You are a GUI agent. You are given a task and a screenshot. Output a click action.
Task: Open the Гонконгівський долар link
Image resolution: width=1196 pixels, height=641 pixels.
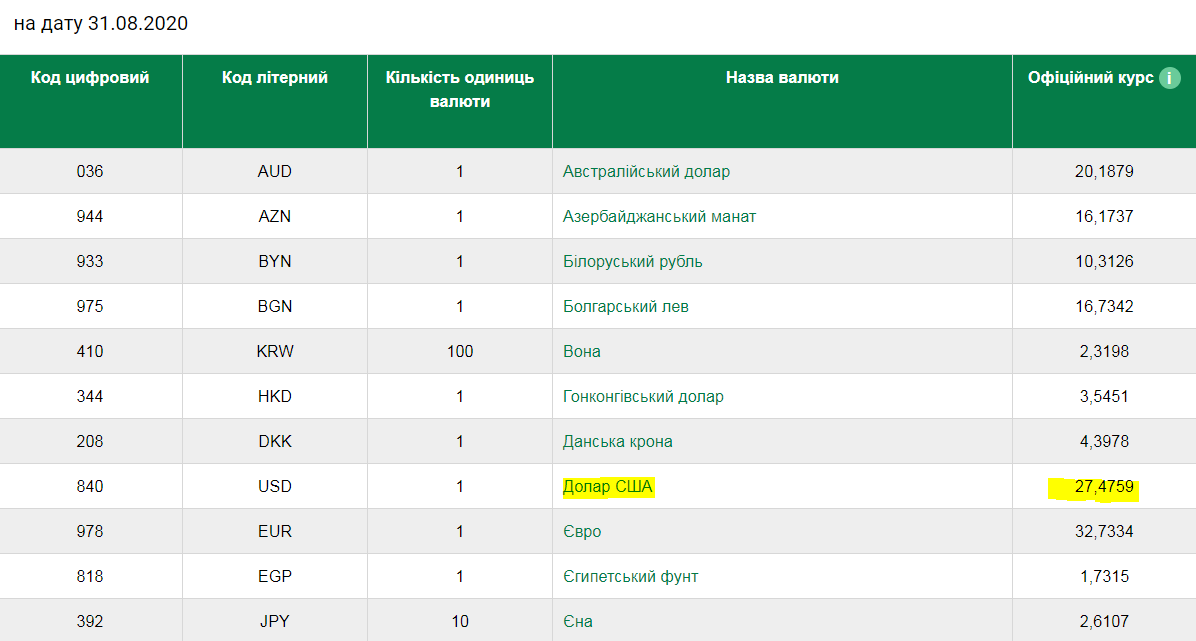(643, 396)
